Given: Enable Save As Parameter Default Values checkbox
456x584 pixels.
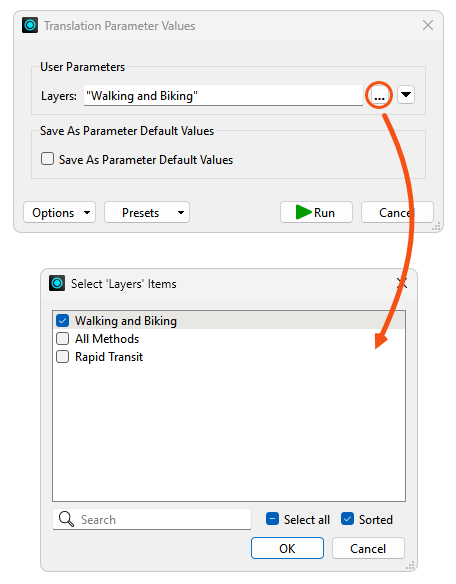Looking at the screenshot, I should pyautogui.click(x=47, y=159).
